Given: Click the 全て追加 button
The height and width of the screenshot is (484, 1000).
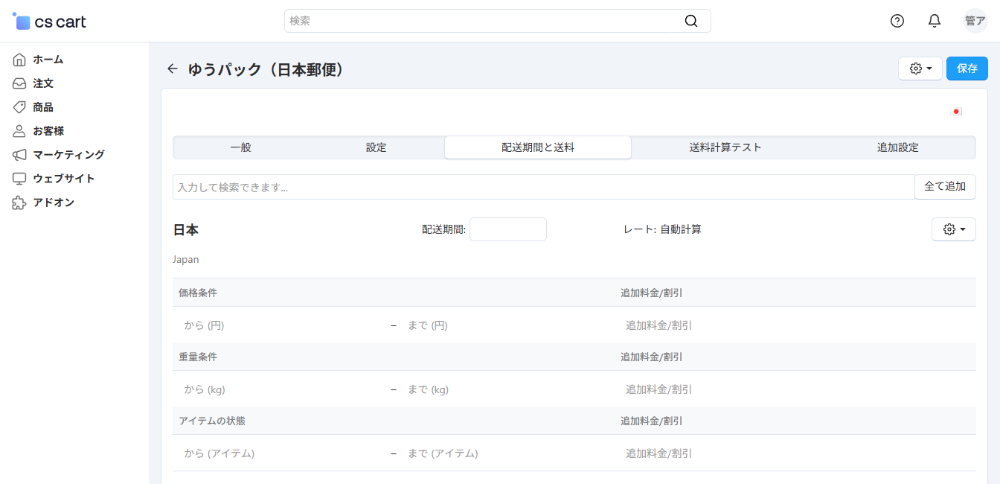Looking at the screenshot, I should point(944,187).
